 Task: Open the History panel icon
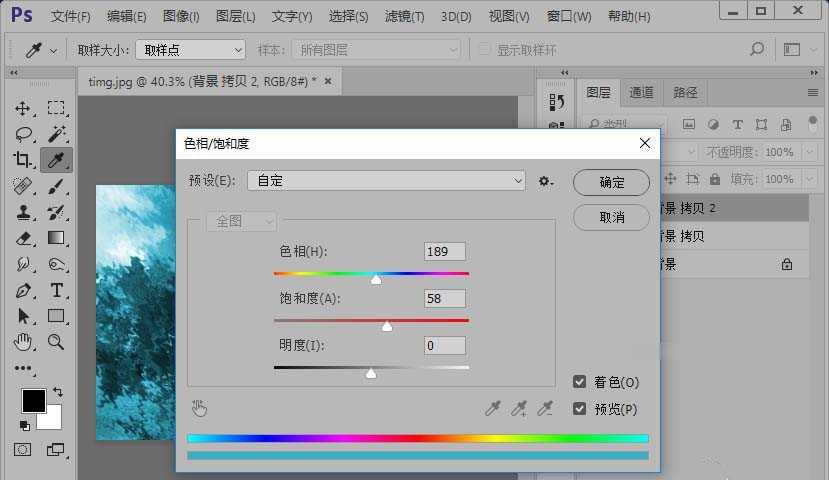pyautogui.click(x=556, y=101)
